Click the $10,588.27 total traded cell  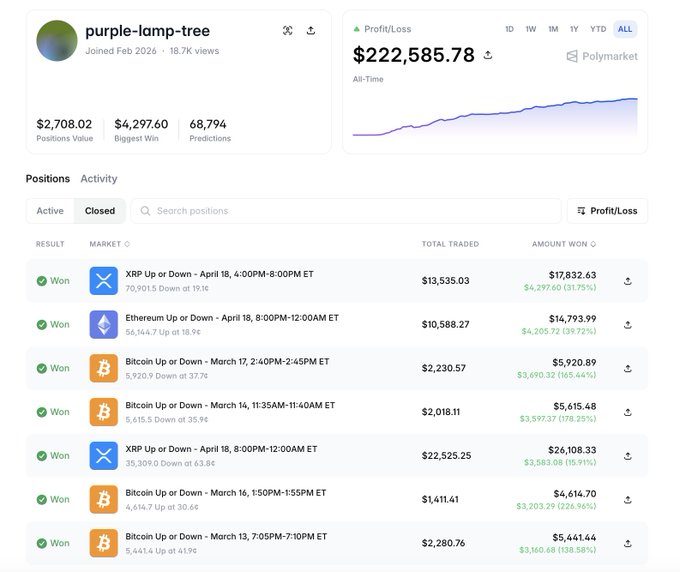pyautogui.click(x=445, y=324)
